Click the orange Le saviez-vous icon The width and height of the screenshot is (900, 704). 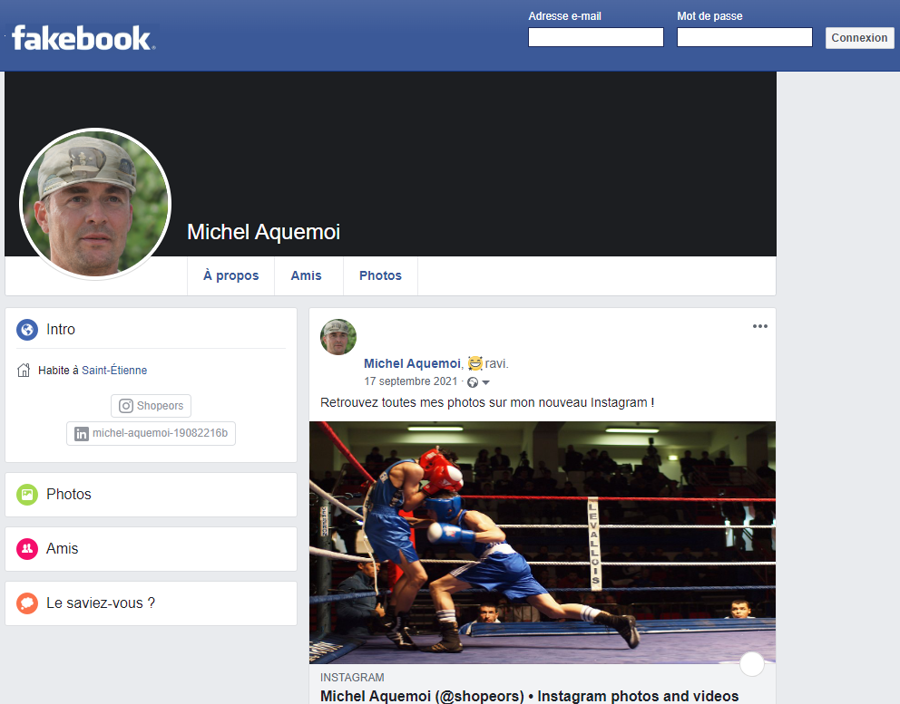pyautogui.click(x=27, y=604)
